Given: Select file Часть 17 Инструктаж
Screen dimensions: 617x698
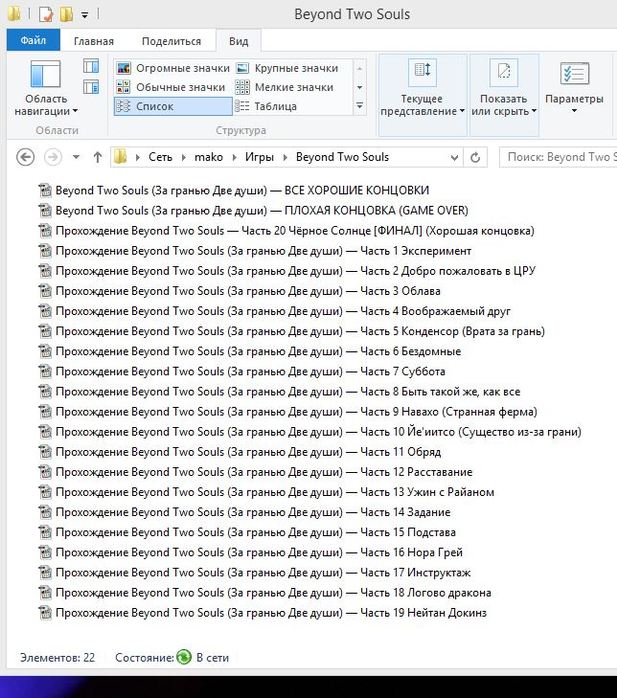Looking at the screenshot, I should click(x=254, y=572).
